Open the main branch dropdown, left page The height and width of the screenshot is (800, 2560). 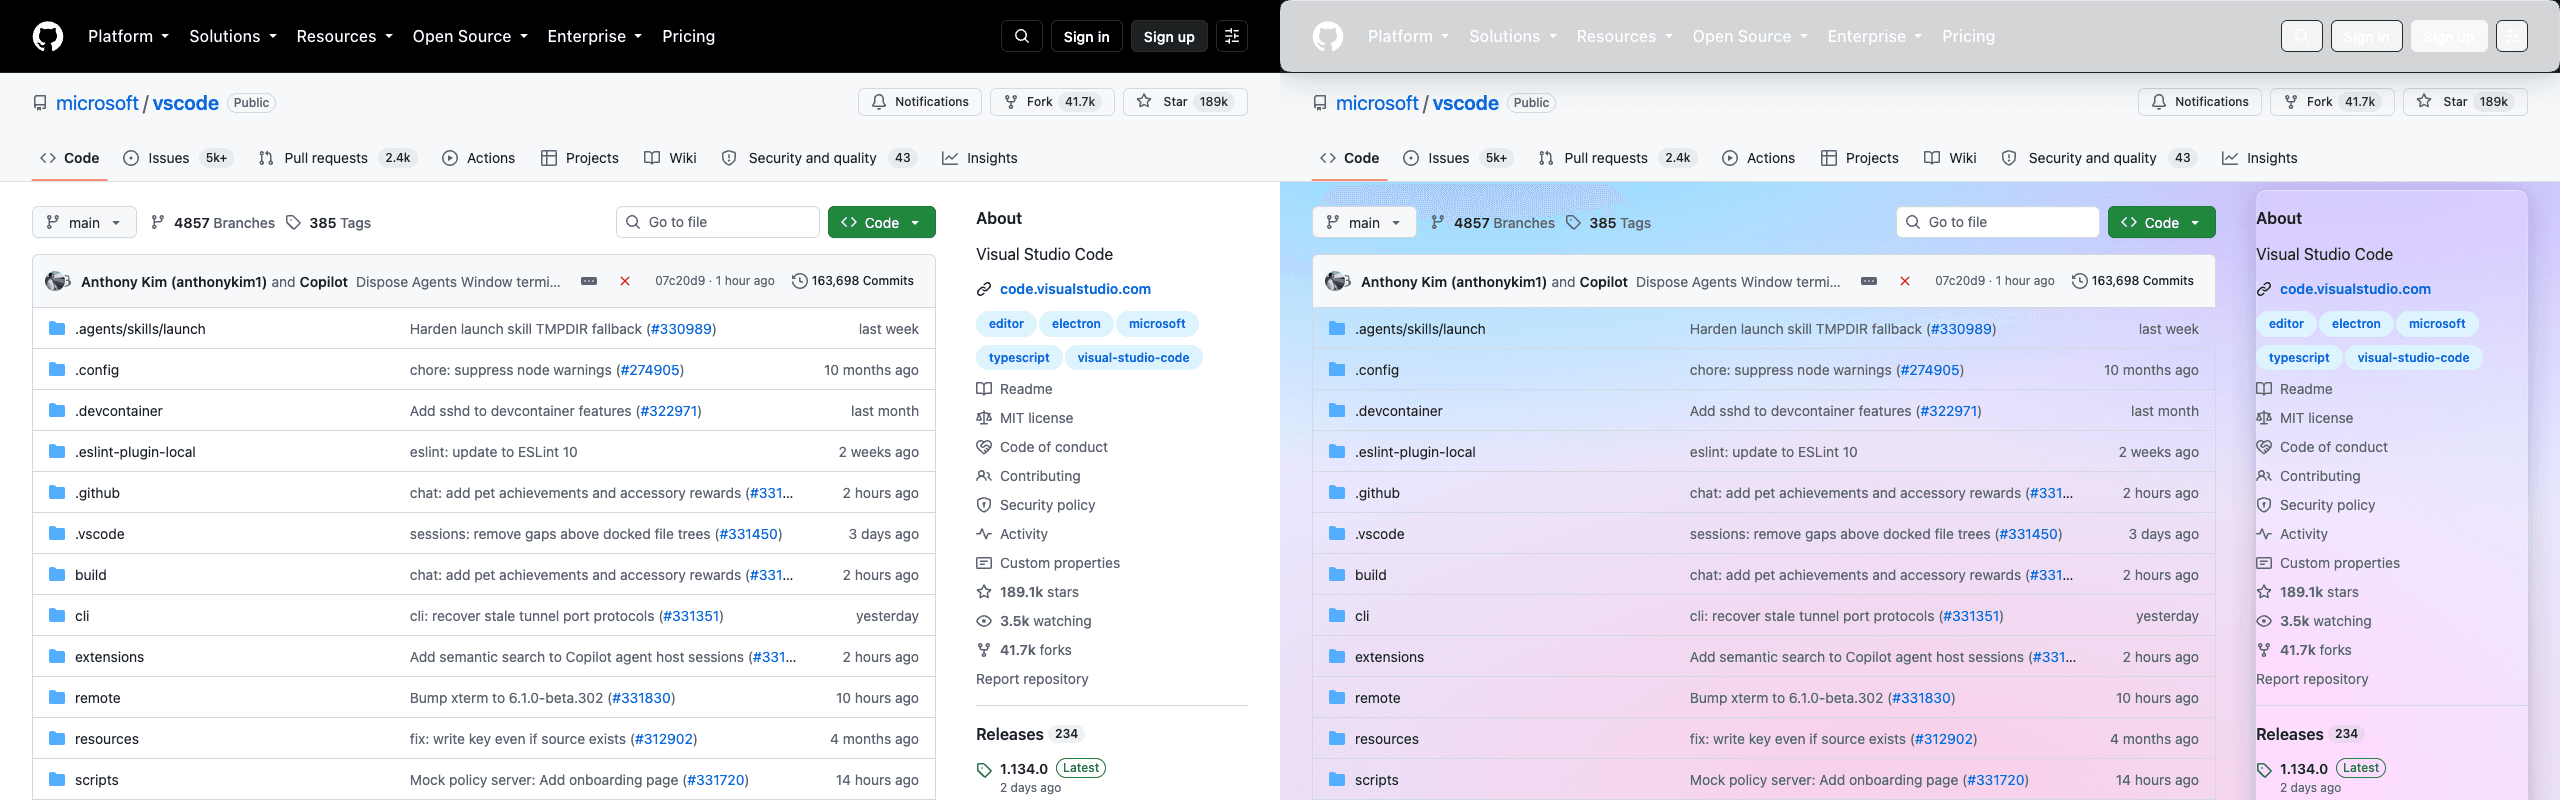(84, 222)
